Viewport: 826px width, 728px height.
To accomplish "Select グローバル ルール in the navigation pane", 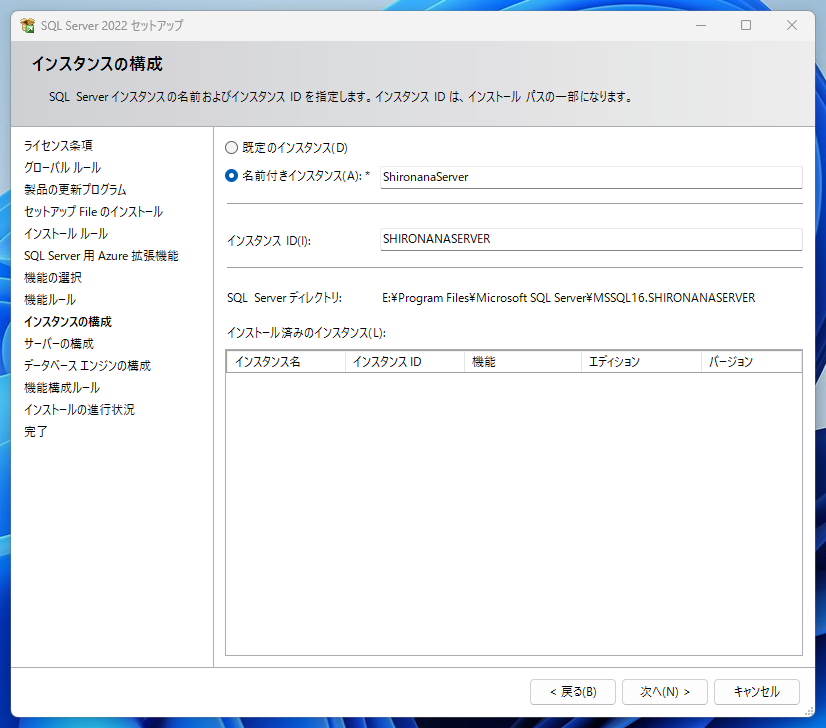I will (x=64, y=167).
